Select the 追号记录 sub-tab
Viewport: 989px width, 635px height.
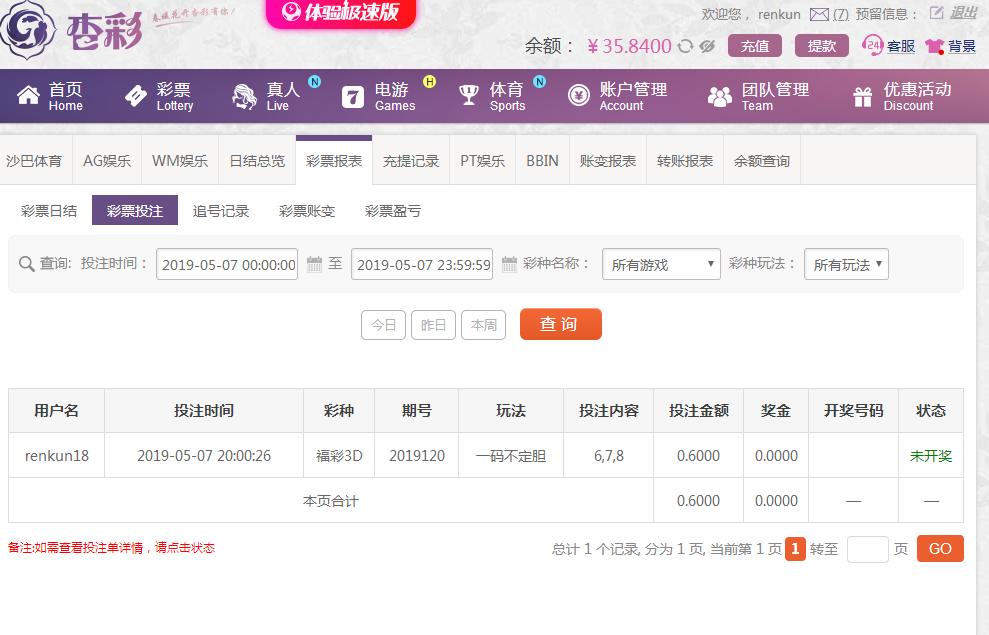coord(221,211)
